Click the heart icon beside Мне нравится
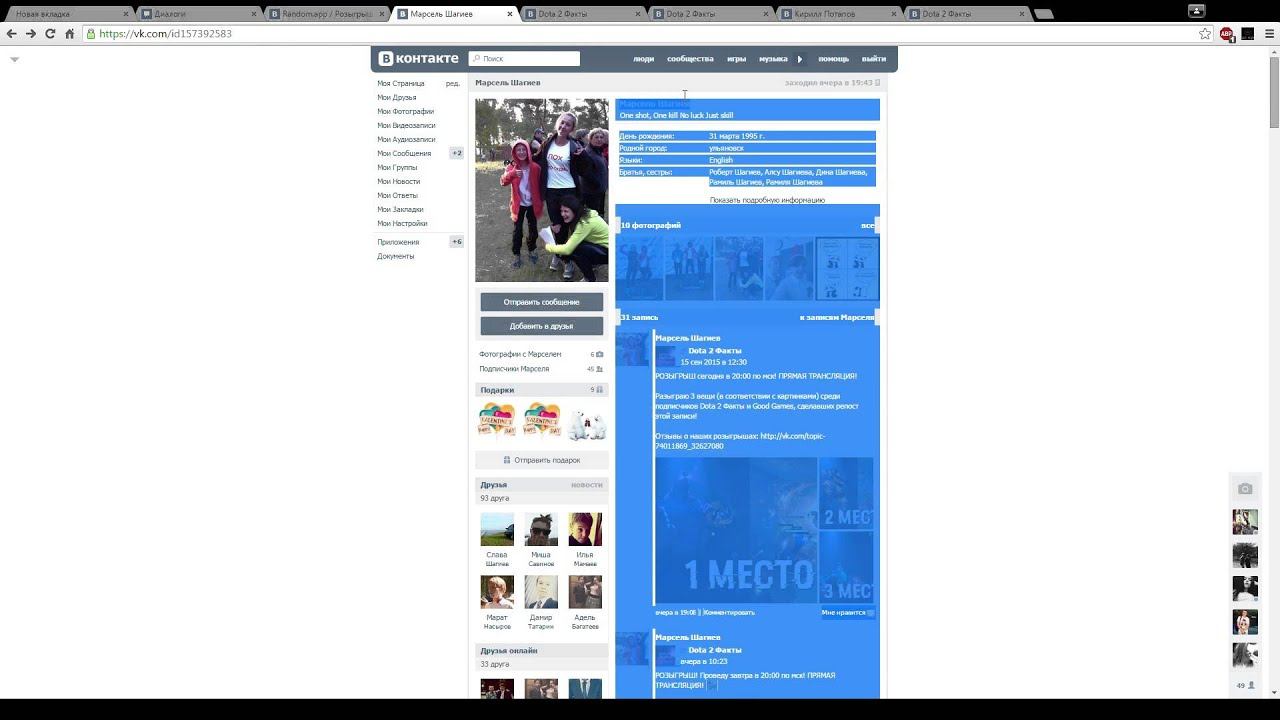 pyautogui.click(x=871, y=613)
